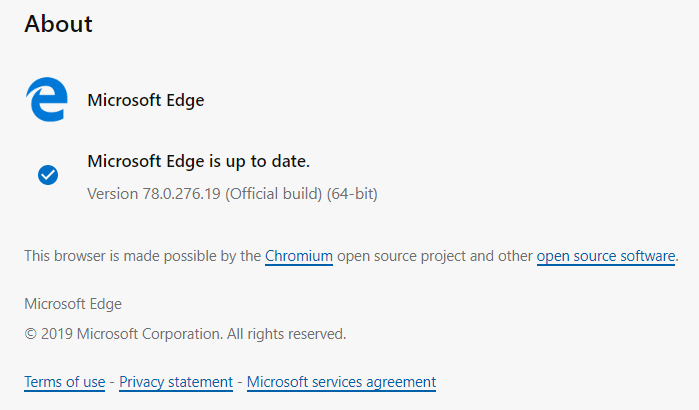
Task: Click the About page heading
Action: (58, 24)
